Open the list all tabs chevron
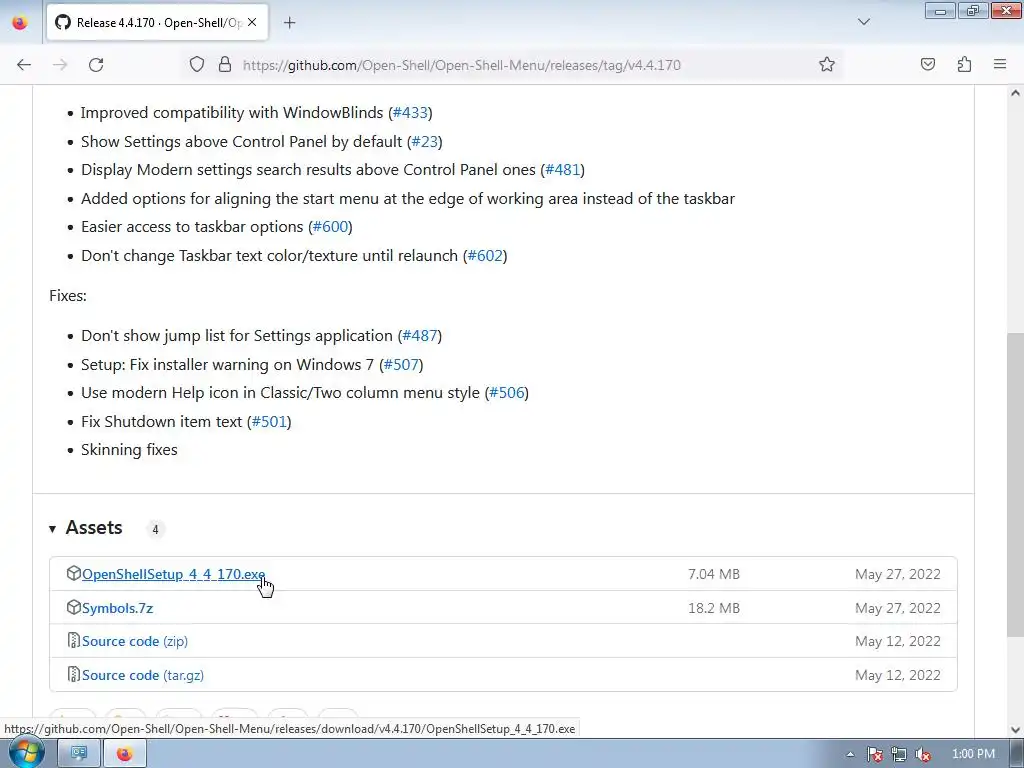Image resolution: width=1024 pixels, height=768 pixels. point(863,22)
